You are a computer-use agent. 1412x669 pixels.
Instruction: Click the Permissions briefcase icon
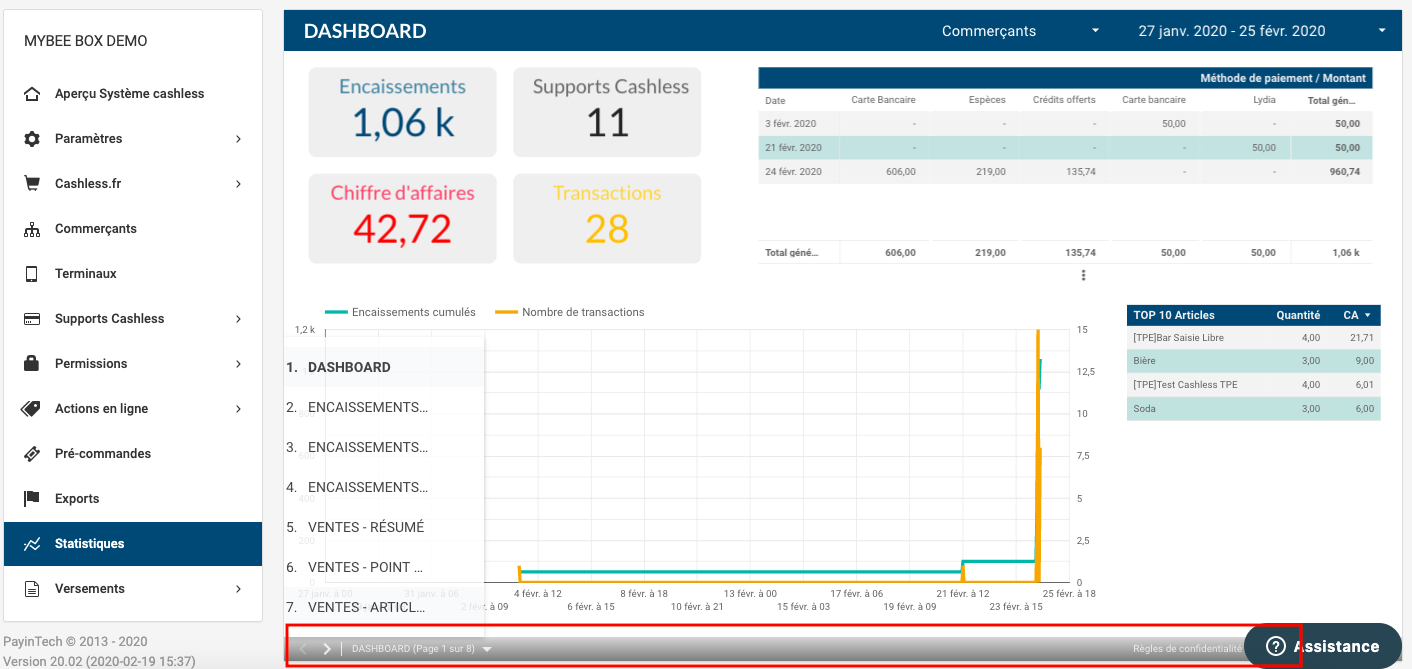[x=32, y=364]
